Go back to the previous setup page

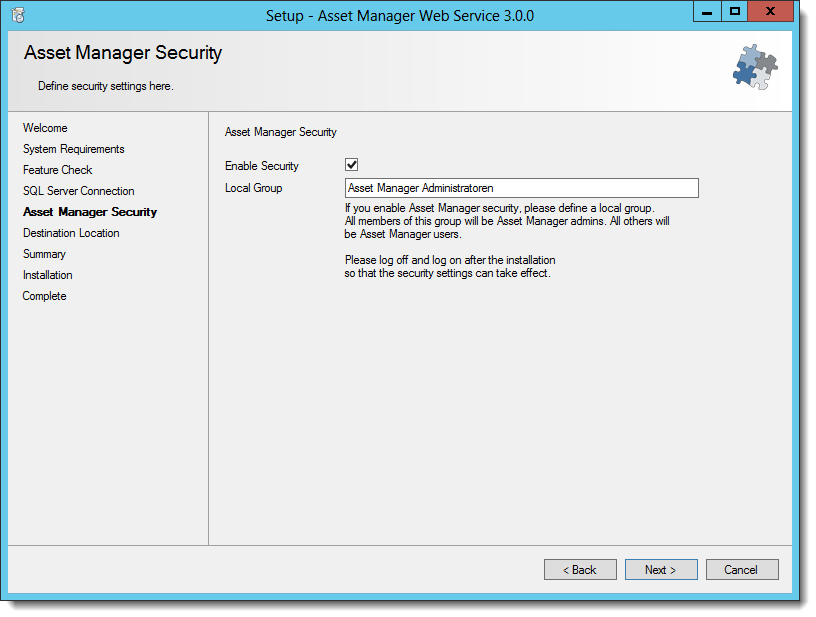[x=580, y=570]
